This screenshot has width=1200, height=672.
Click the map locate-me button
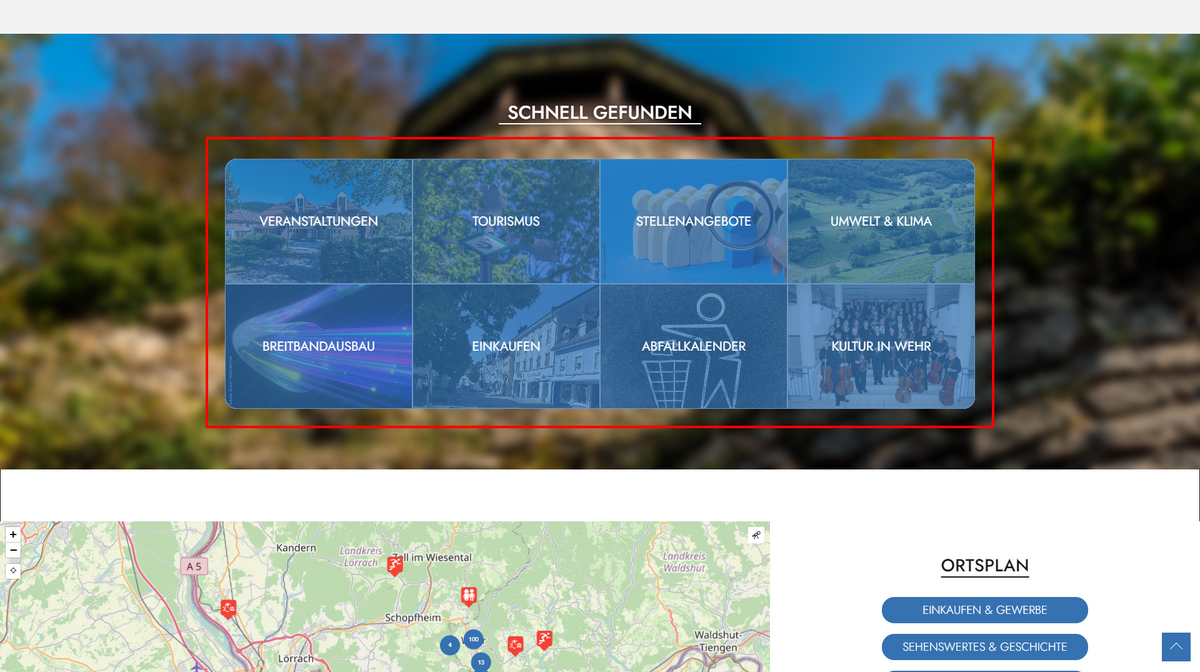click(13, 571)
